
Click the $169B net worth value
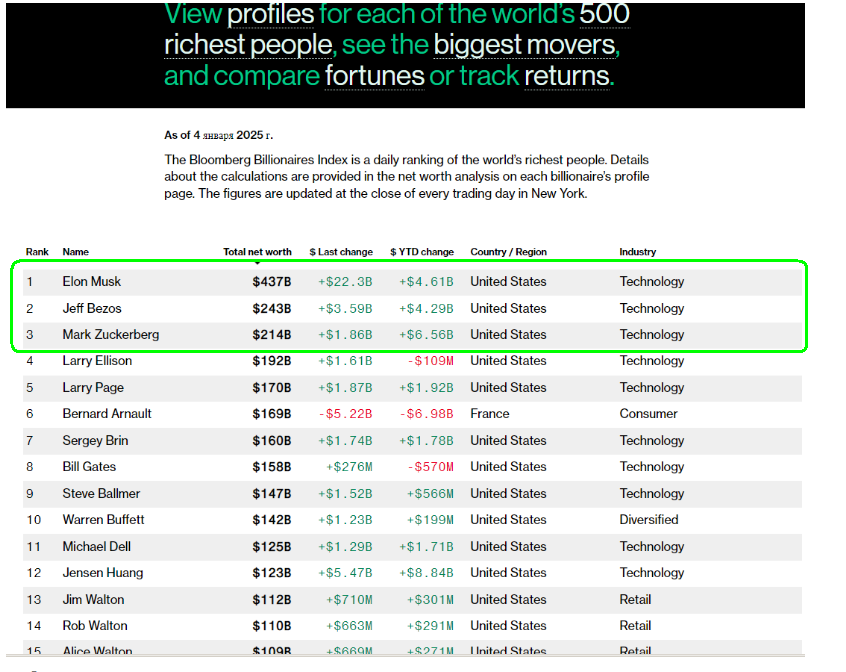(x=272, y=414)
